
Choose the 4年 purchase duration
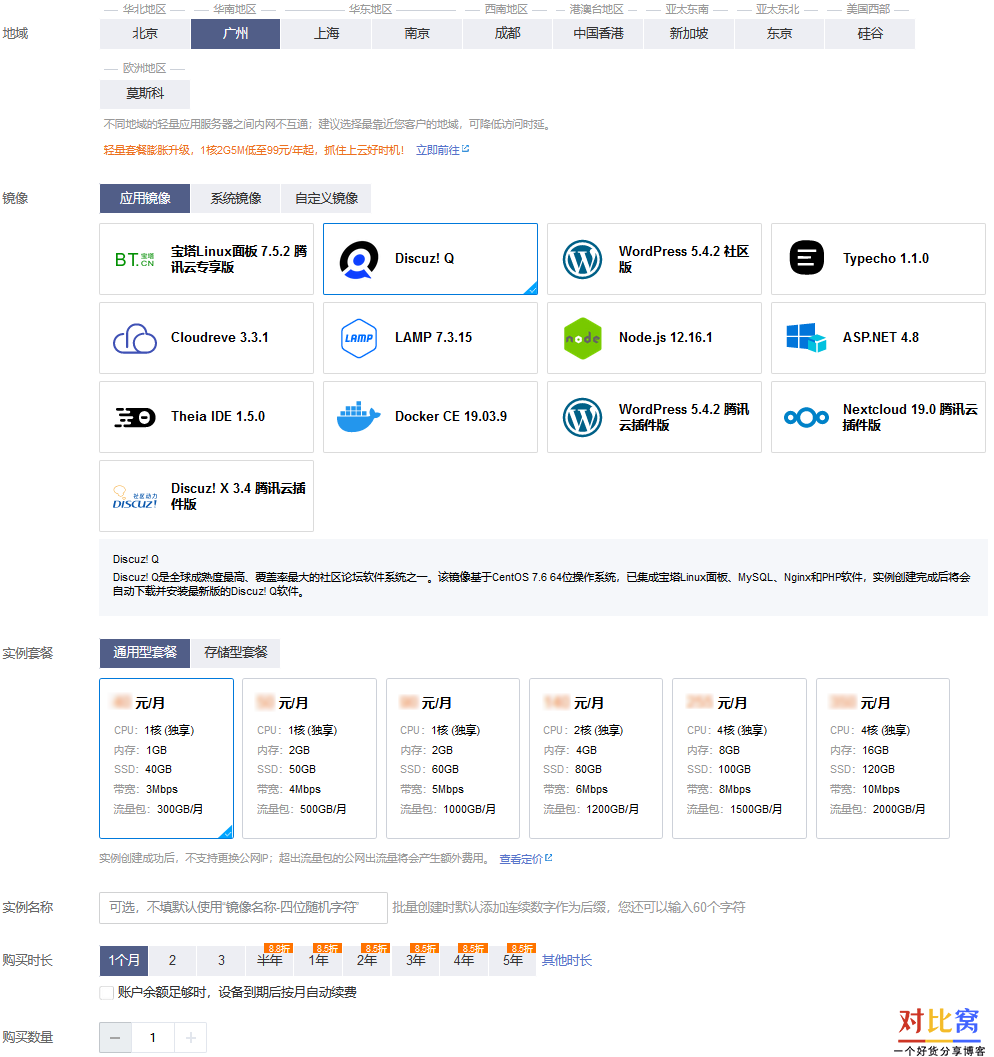464,960
